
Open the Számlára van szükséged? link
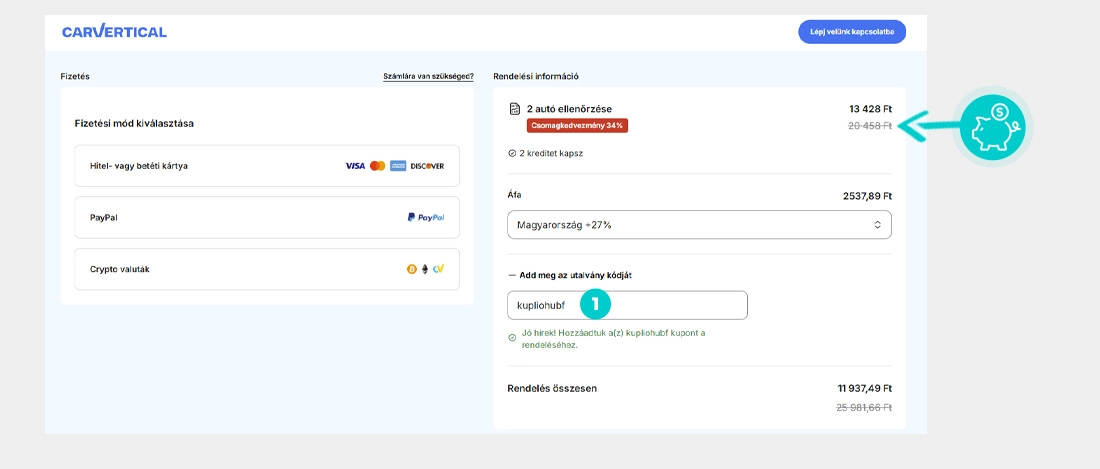(428, 76)
